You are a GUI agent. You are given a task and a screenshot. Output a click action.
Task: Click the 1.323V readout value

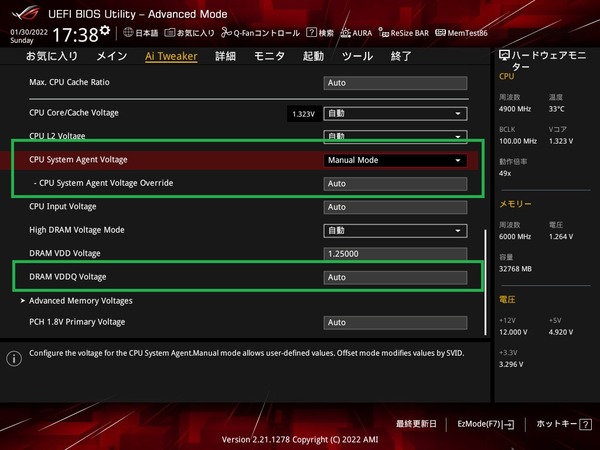pos(303,114)
